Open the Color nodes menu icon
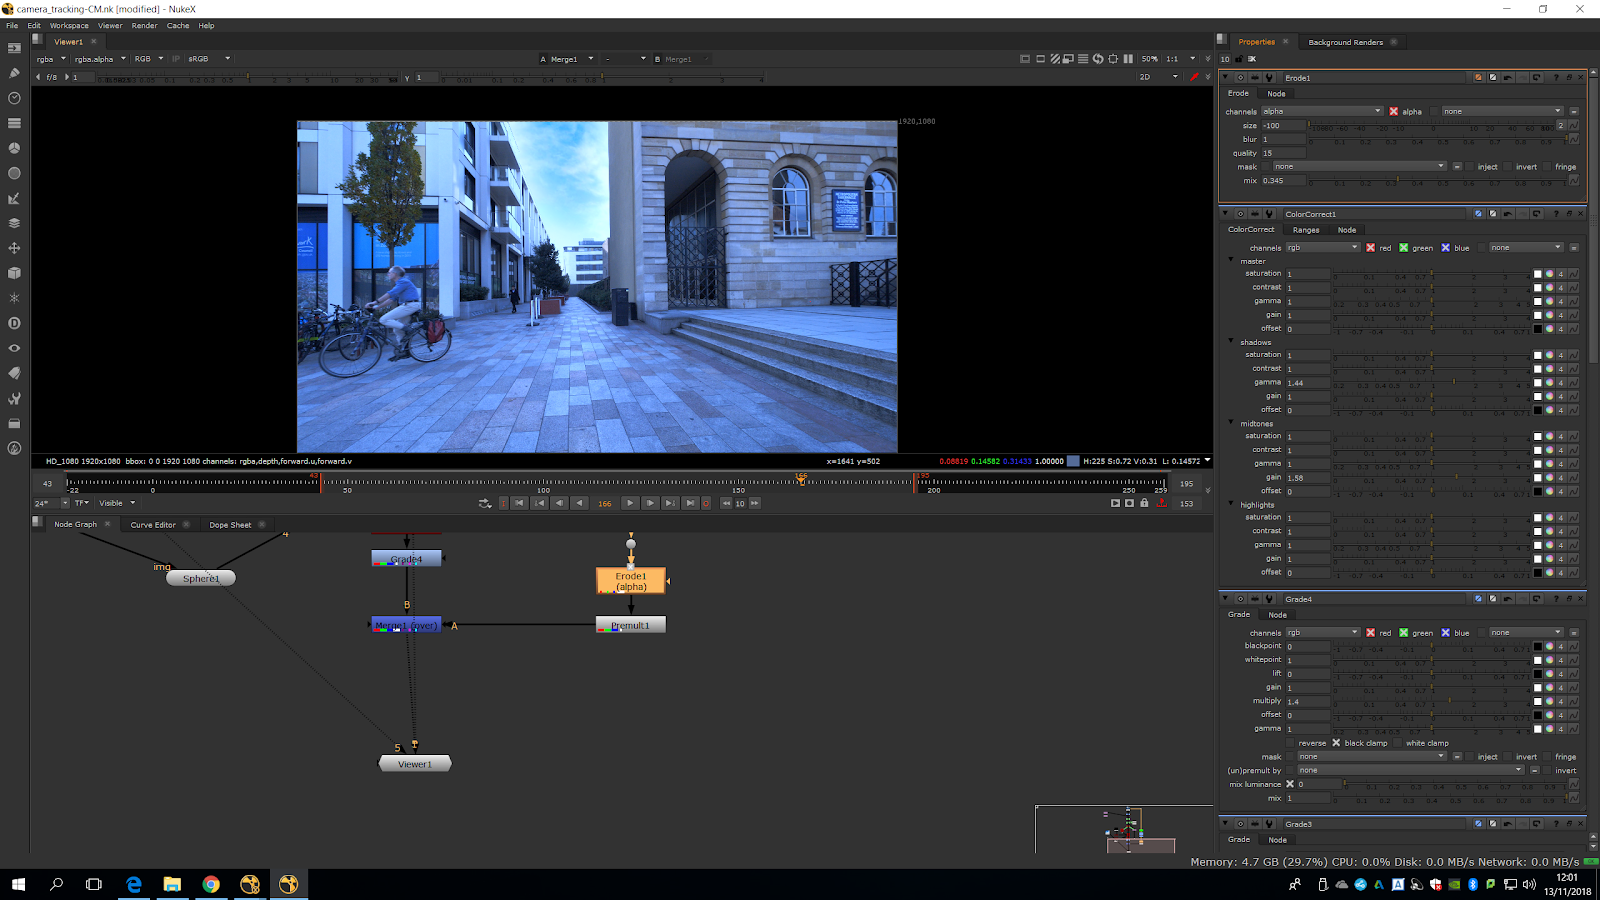Screen dimensions: 1600x900 (14, 148)
